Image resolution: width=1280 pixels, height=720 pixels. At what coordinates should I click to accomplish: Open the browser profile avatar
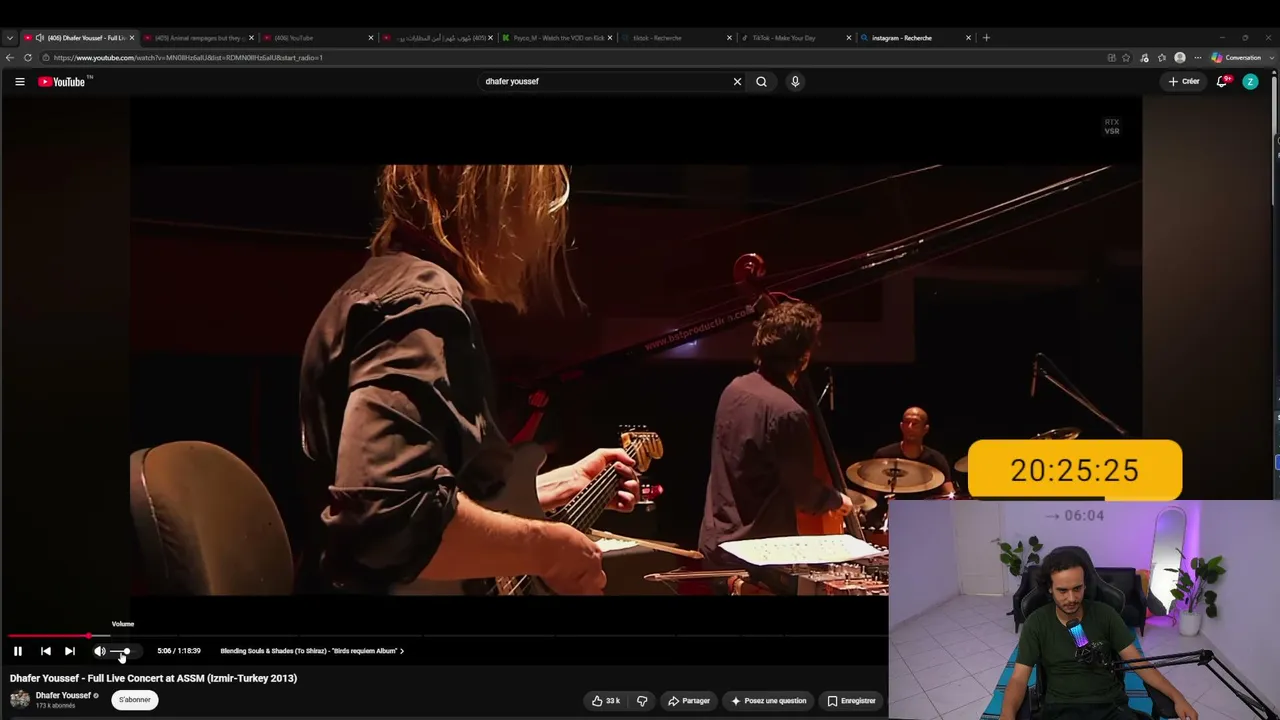point(1180,58)
